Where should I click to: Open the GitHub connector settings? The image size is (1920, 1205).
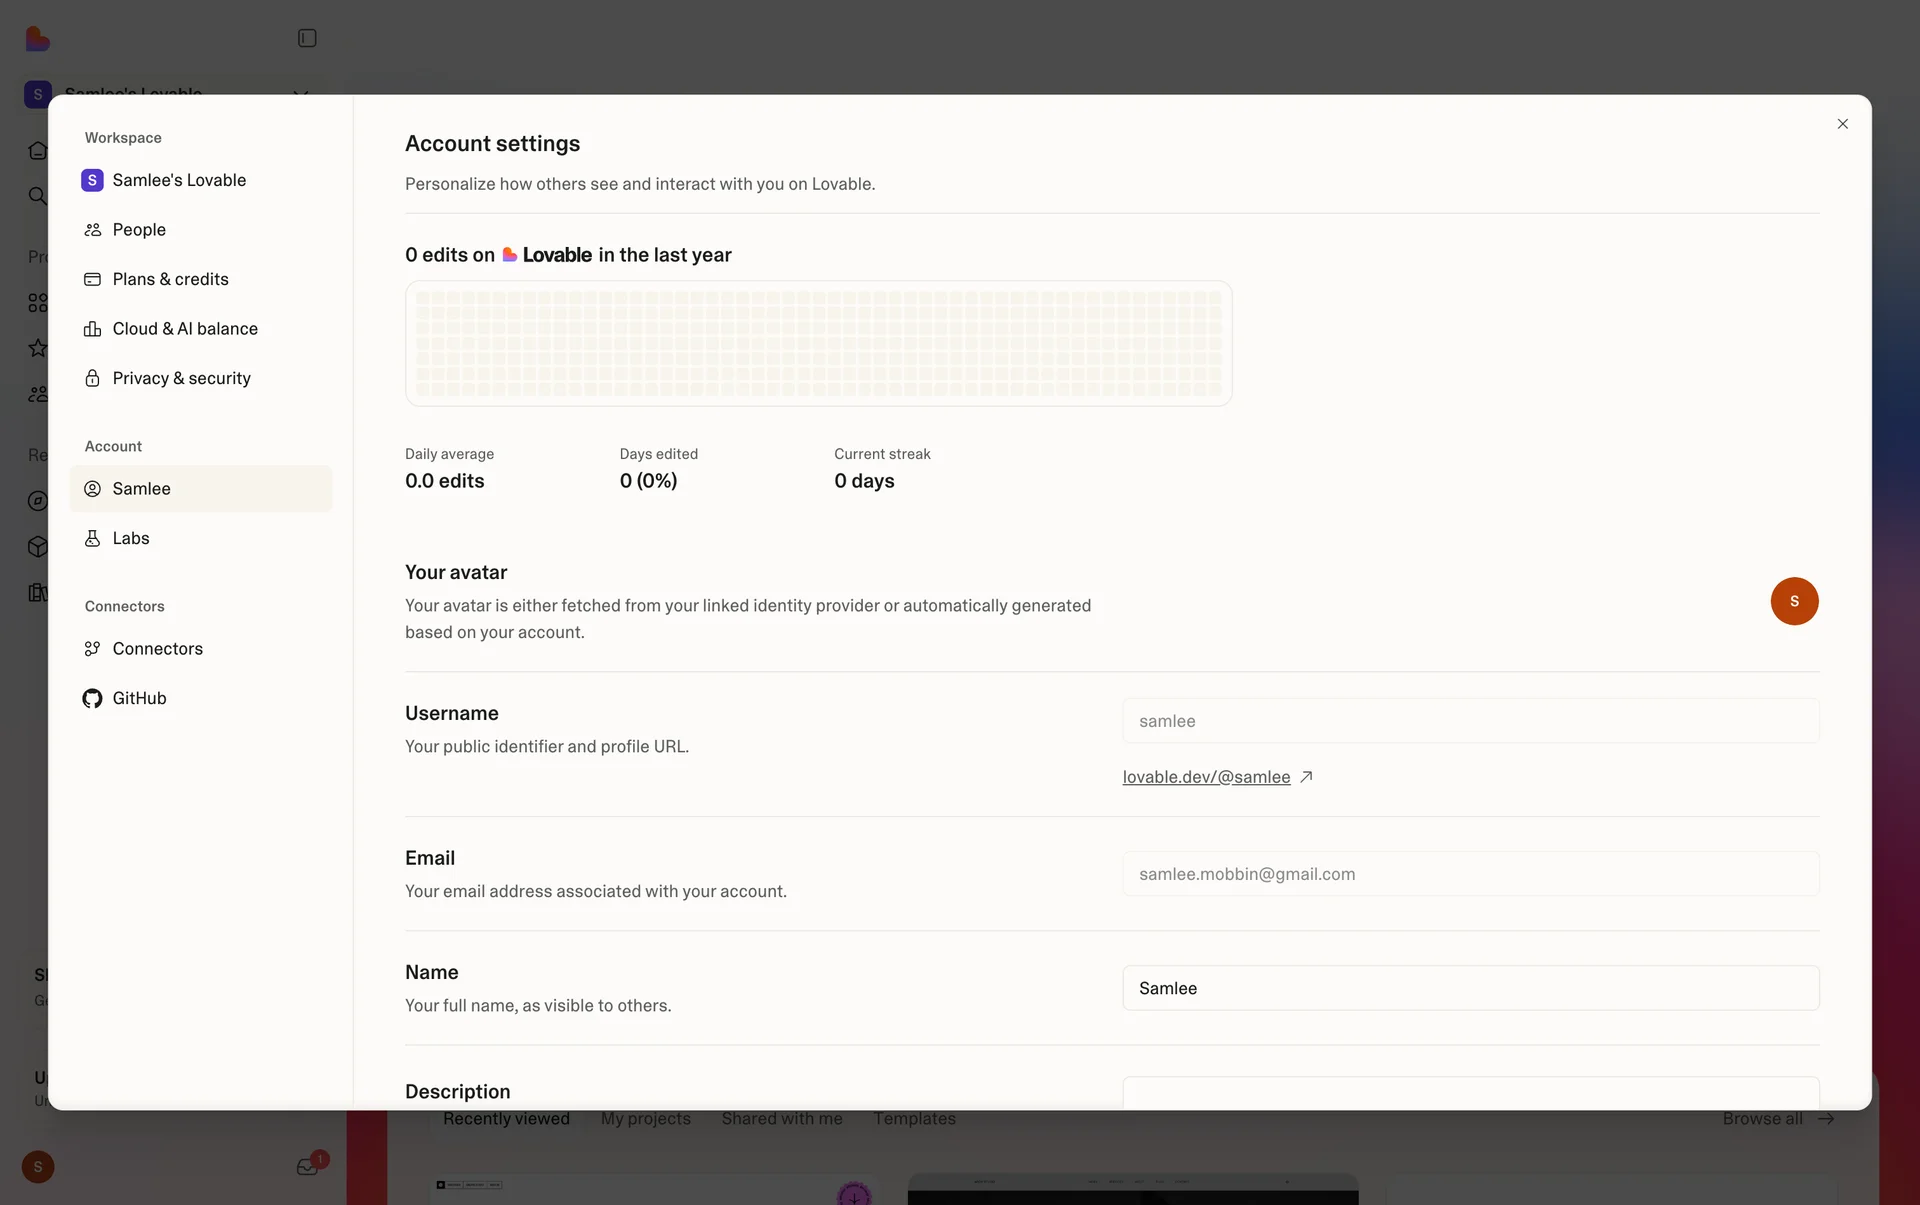(x=139, y=698)
